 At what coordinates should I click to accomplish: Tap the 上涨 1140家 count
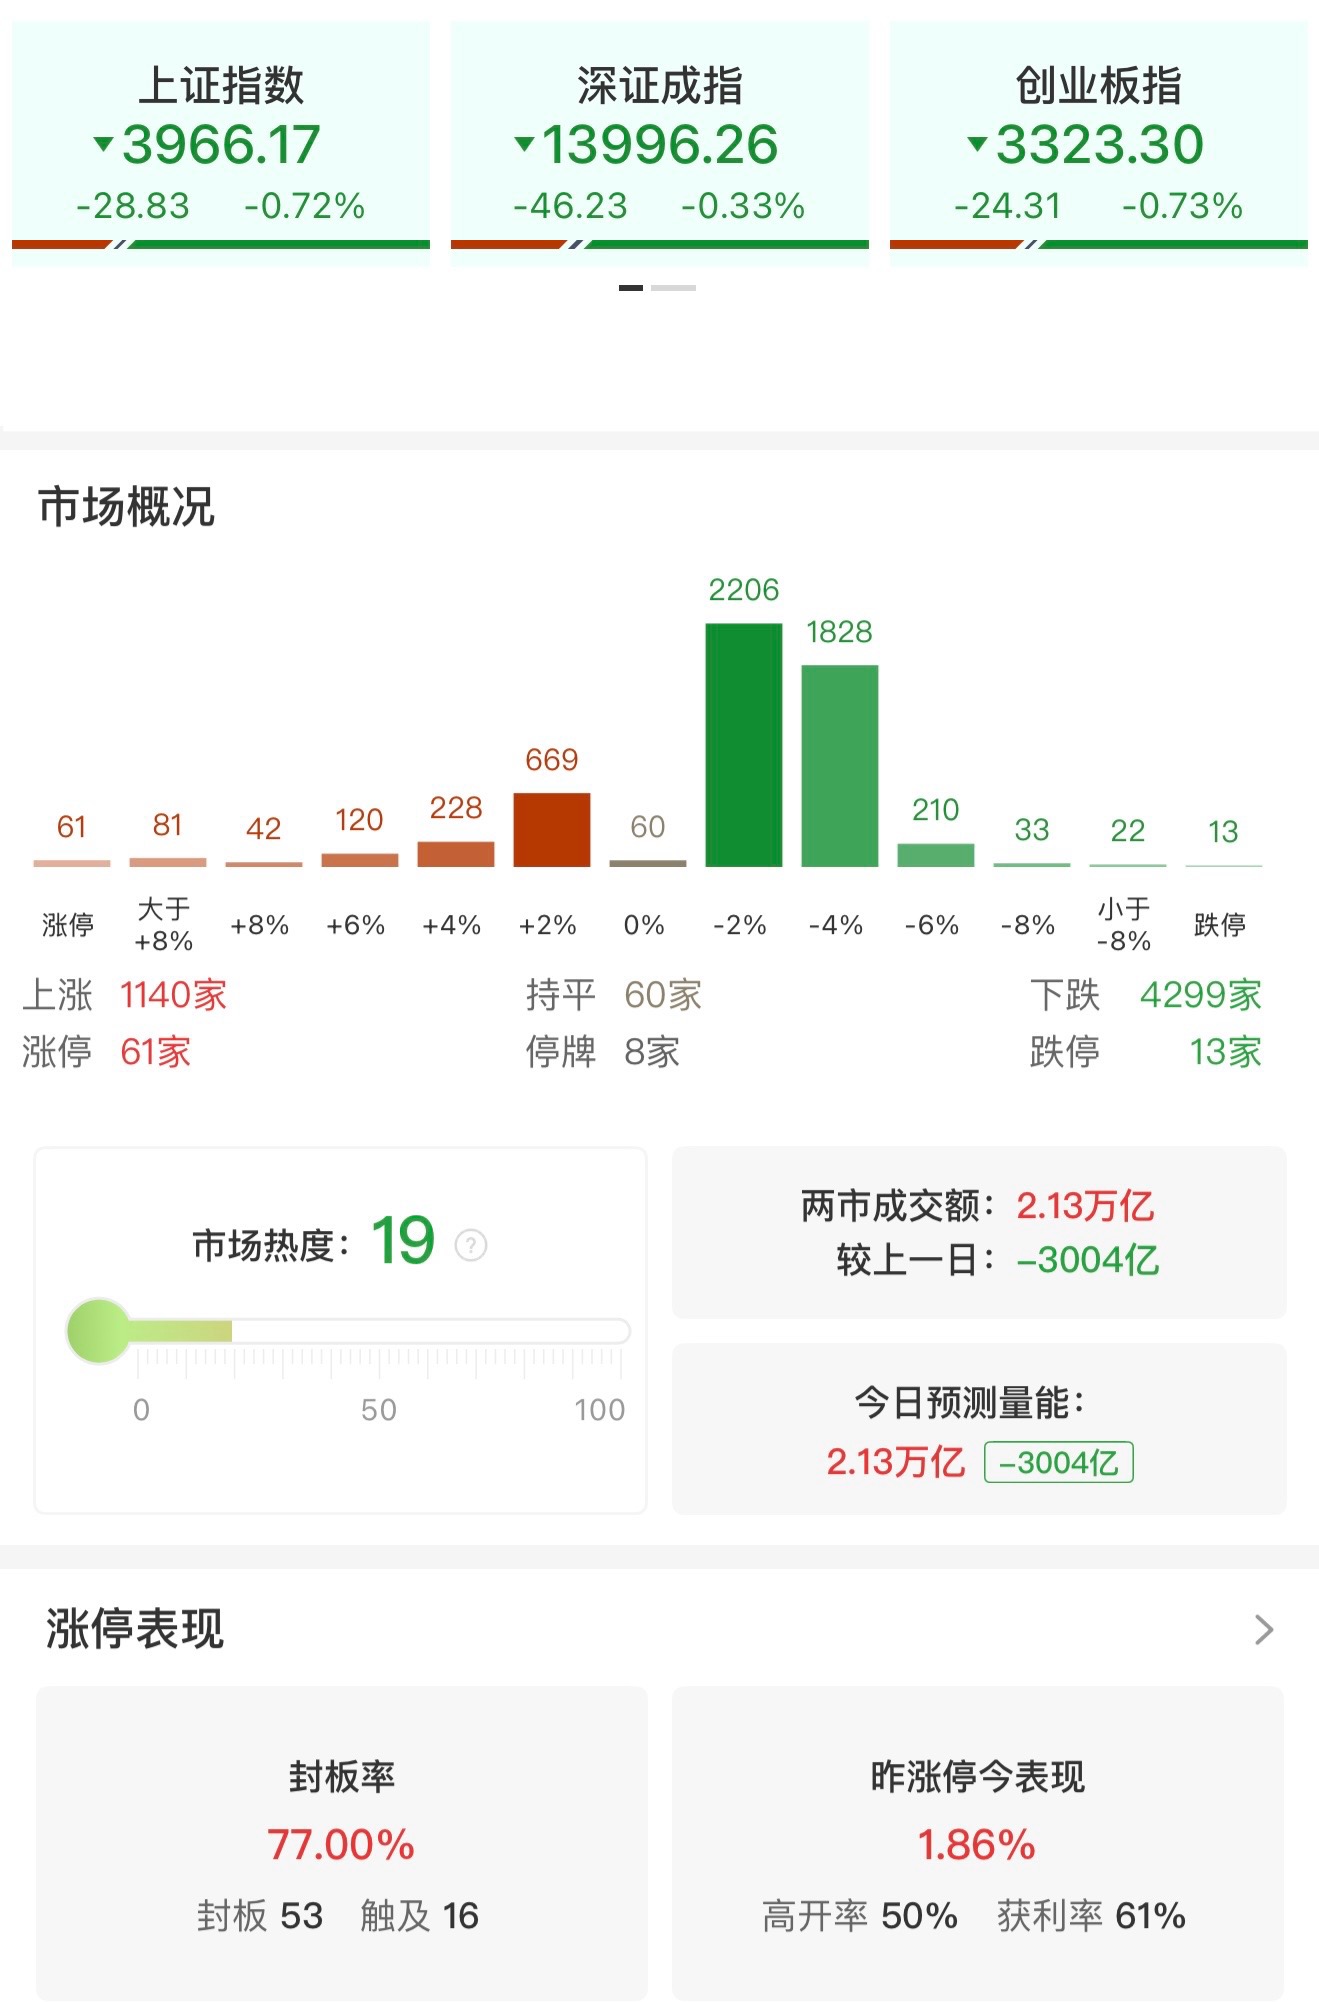(173, 995)
